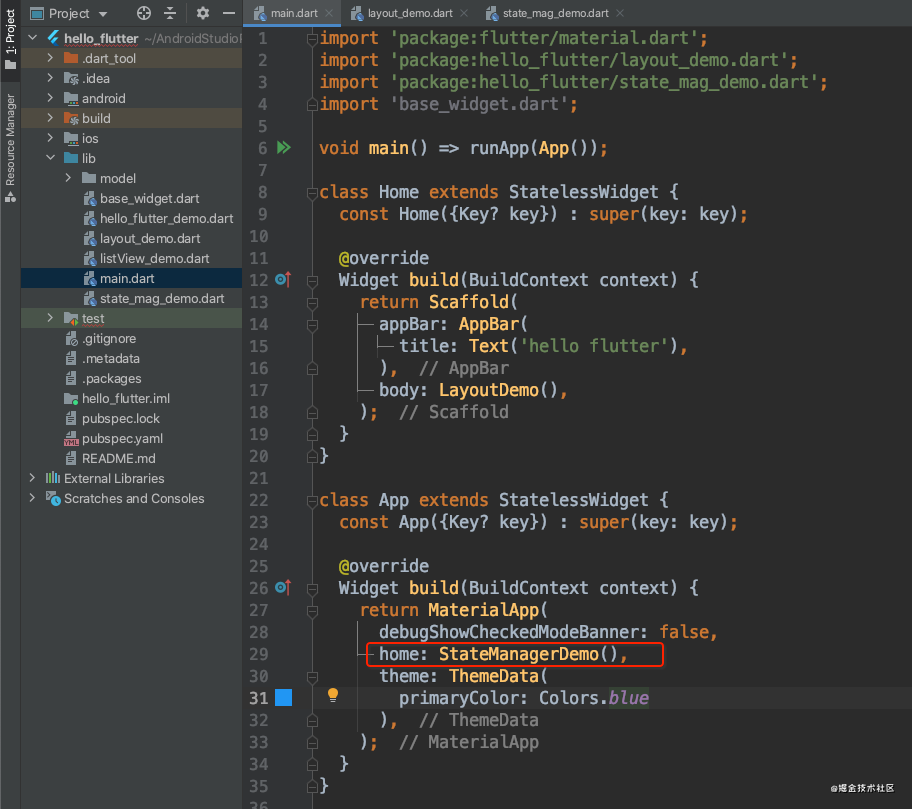Expand the android folder
912x809 pixels.
[50, 98]
